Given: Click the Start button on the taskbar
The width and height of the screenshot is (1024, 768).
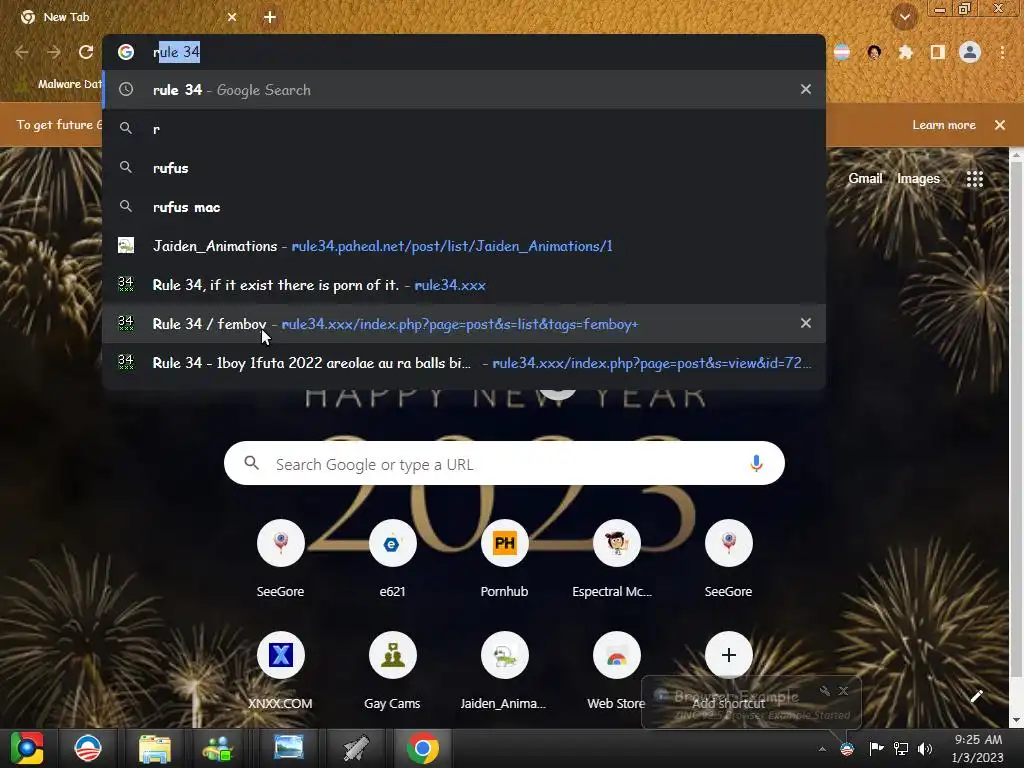Looking at the screenshot, I should click(27, 748).
